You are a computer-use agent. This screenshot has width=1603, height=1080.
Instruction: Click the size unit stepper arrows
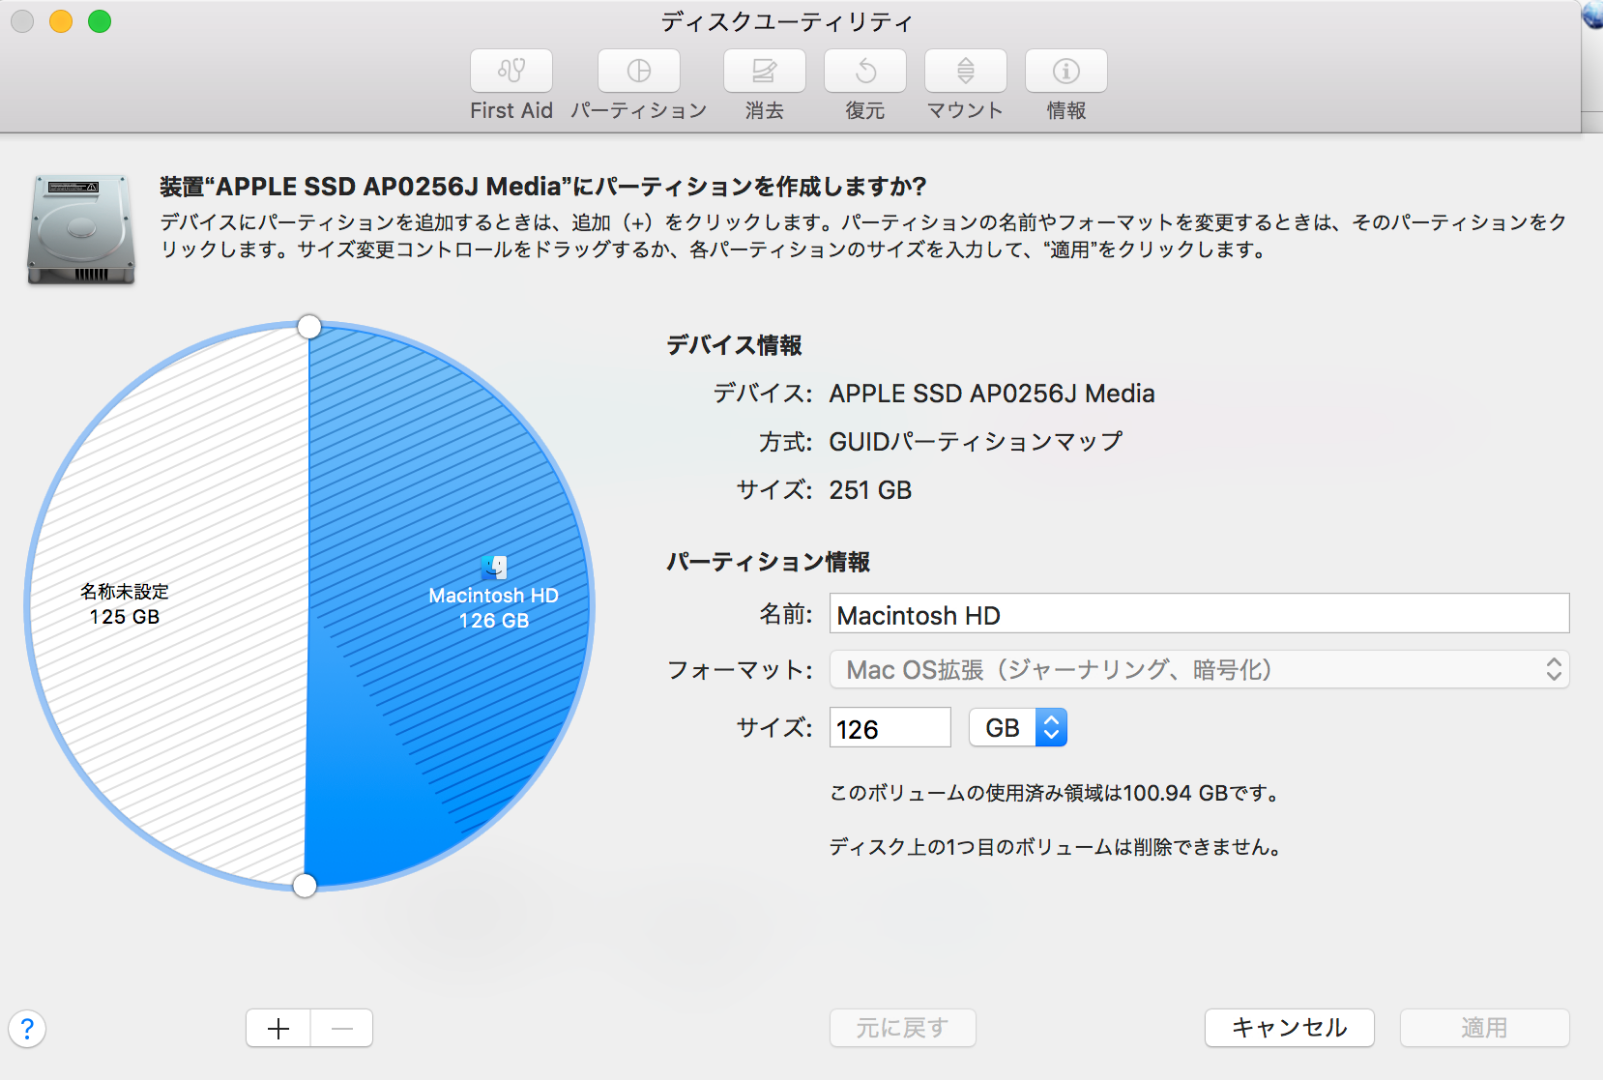1049,727
